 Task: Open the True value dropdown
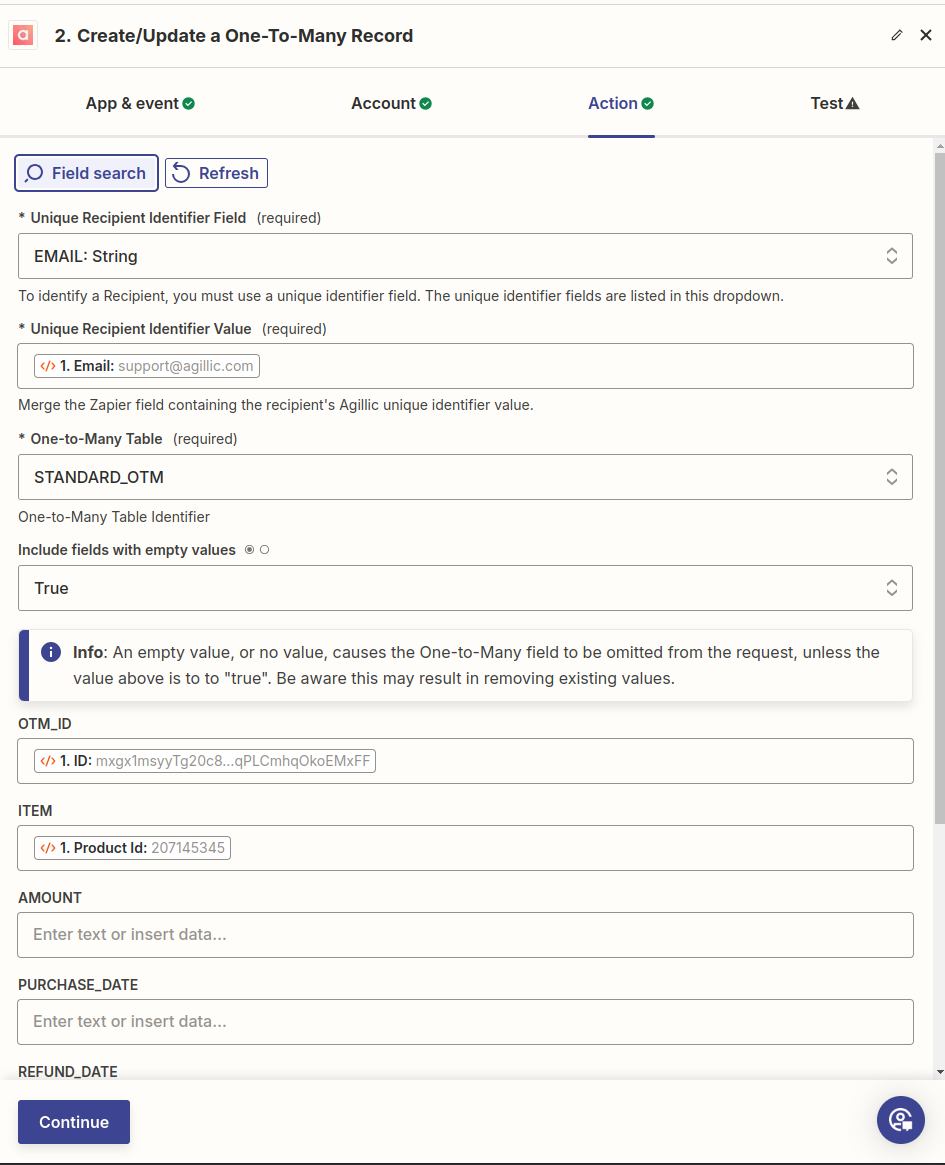[x=465, y=588]
